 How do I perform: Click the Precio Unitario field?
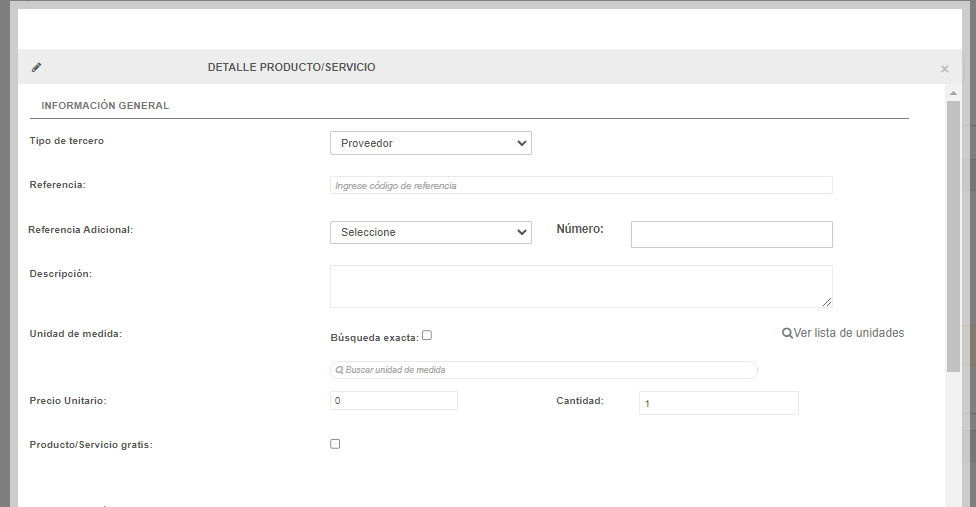[x=393, y=401]
